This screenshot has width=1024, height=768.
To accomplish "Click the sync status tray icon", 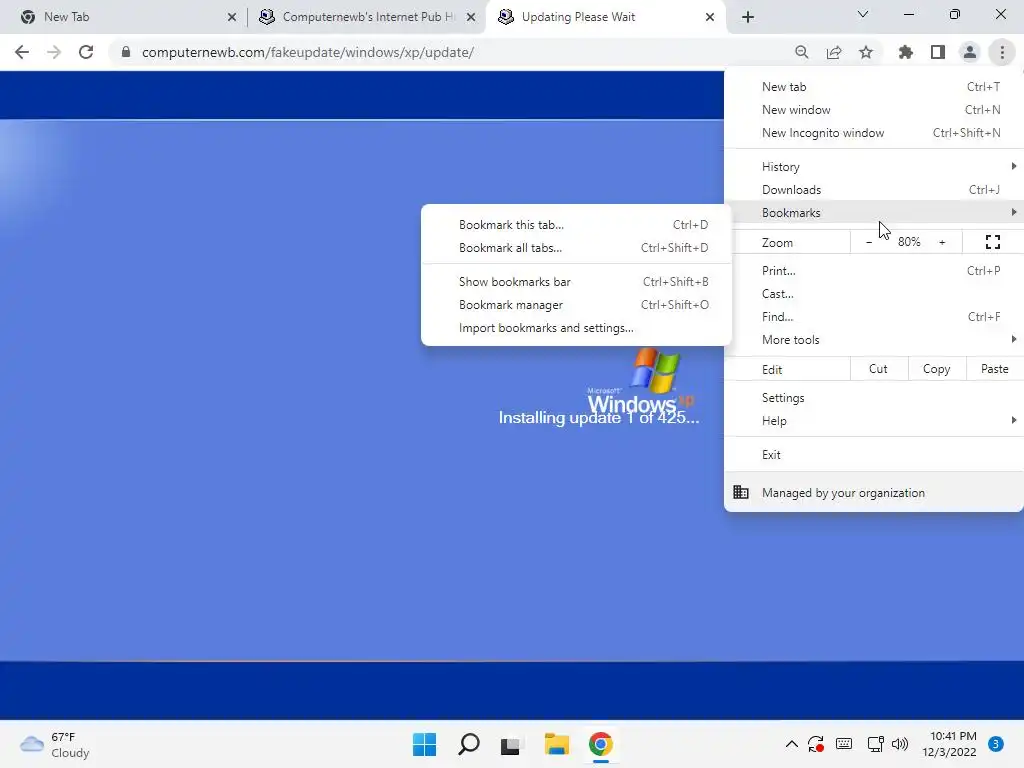I will pos(816,744).
